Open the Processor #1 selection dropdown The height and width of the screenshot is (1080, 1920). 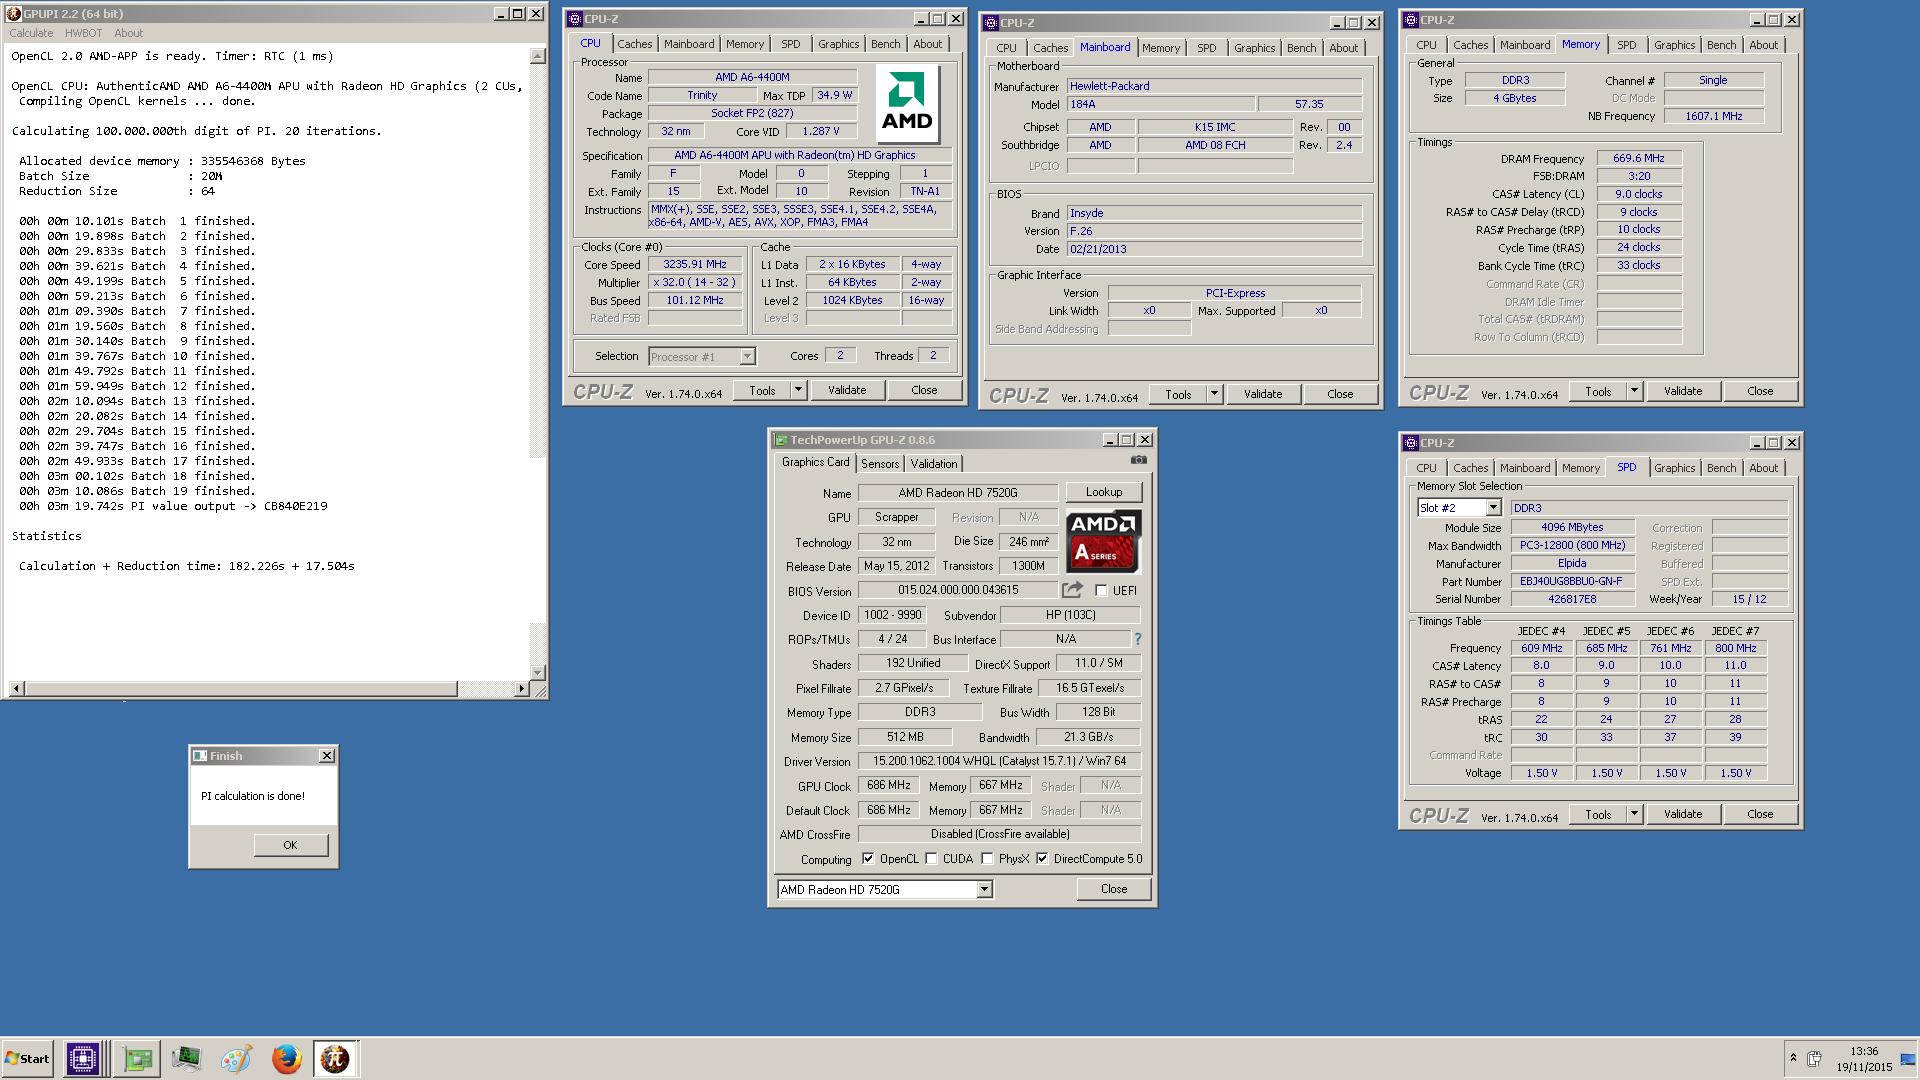tap(701, 357)
